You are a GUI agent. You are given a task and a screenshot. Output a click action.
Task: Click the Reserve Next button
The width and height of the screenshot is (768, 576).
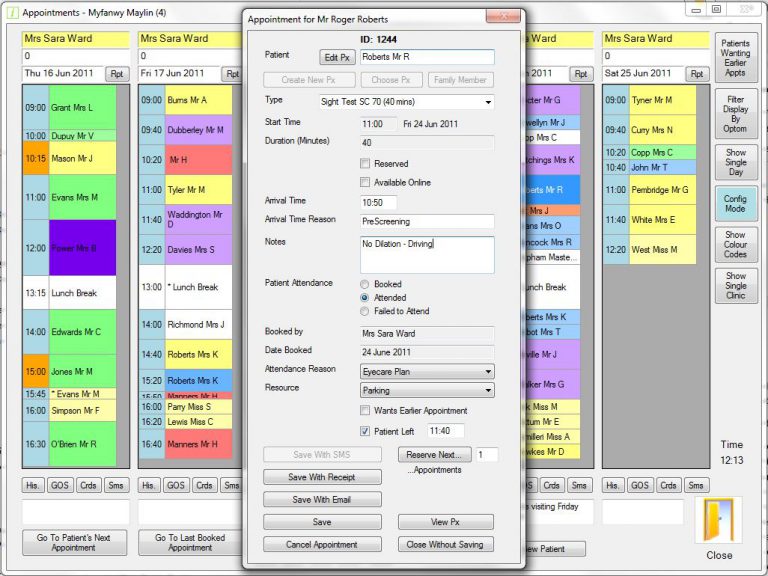coord(433,455)
